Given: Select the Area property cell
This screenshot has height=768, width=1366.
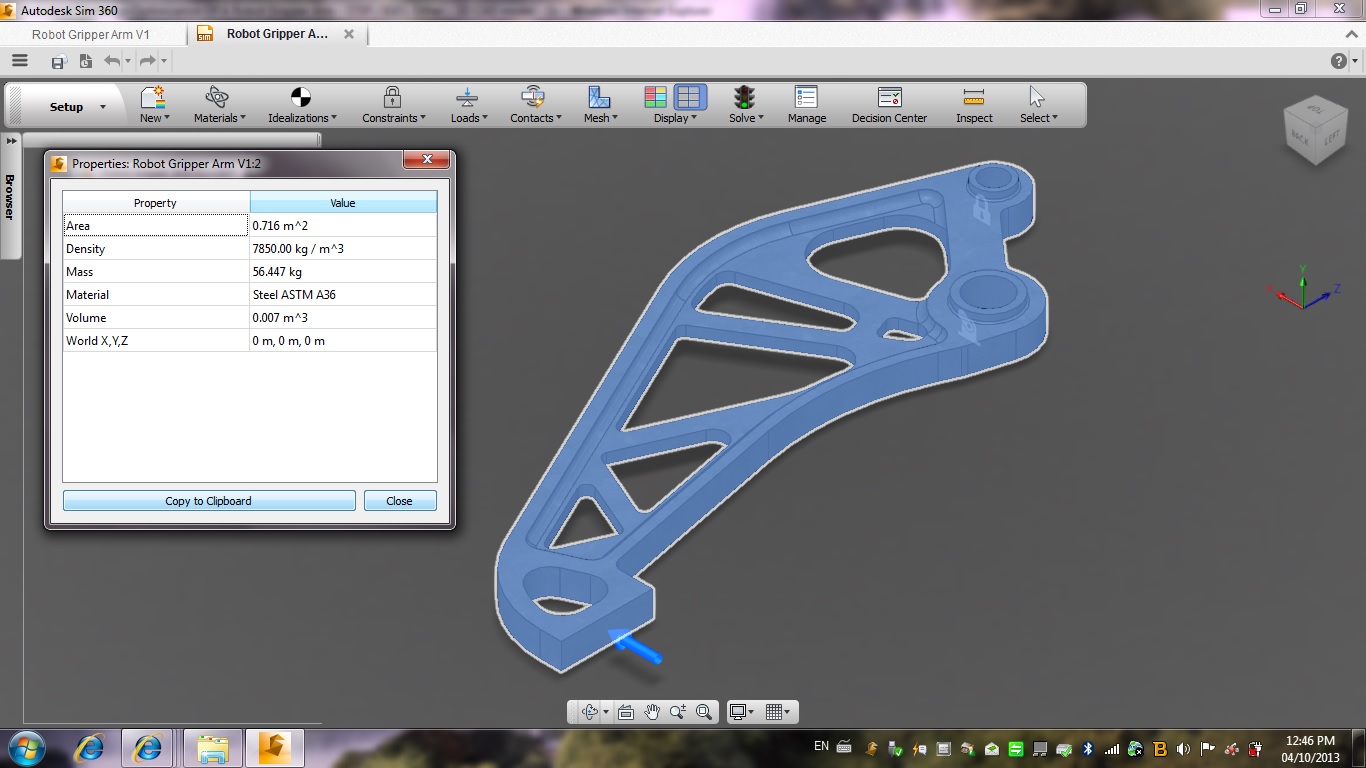Looking at the screenshot, I should pyautogui.click(x=156, y=226).
